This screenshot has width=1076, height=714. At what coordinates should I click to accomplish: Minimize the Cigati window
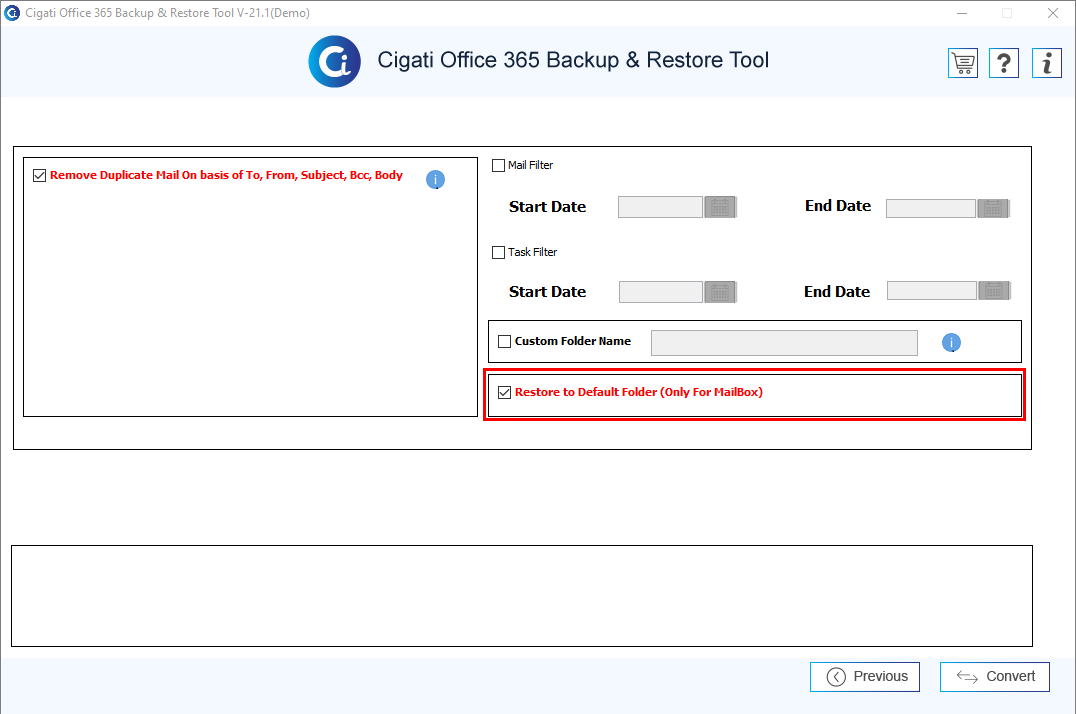(962, 13)
